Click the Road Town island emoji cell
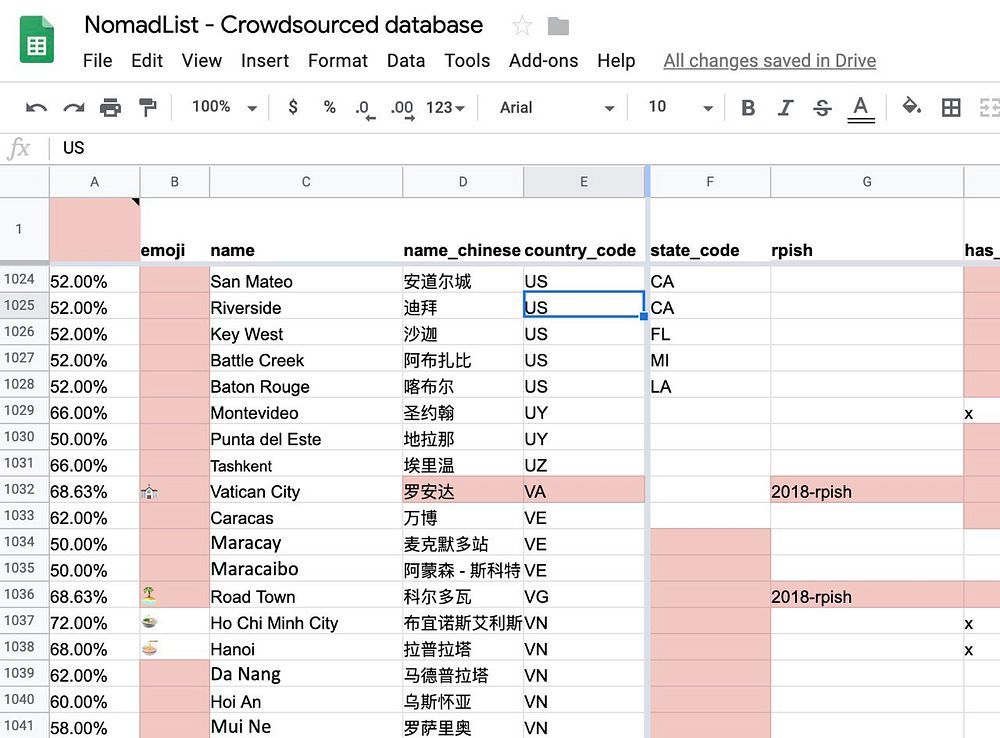 175,596
